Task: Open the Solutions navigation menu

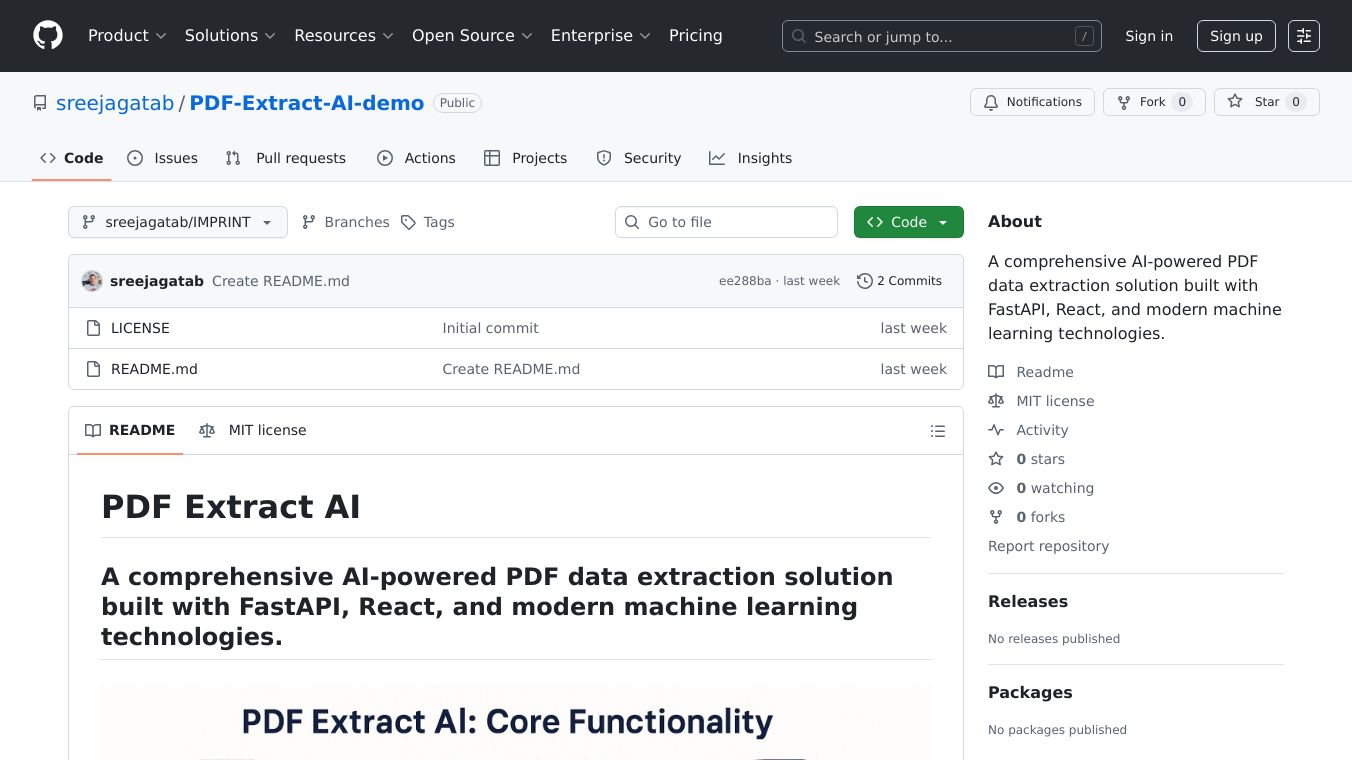Action: [229, 36]
